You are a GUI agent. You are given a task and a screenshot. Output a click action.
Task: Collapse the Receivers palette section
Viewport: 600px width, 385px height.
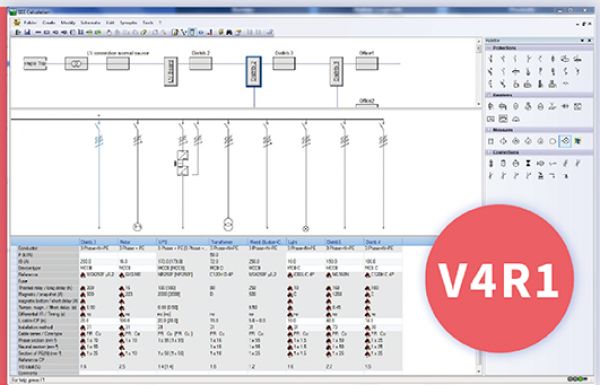coord(489,95)
